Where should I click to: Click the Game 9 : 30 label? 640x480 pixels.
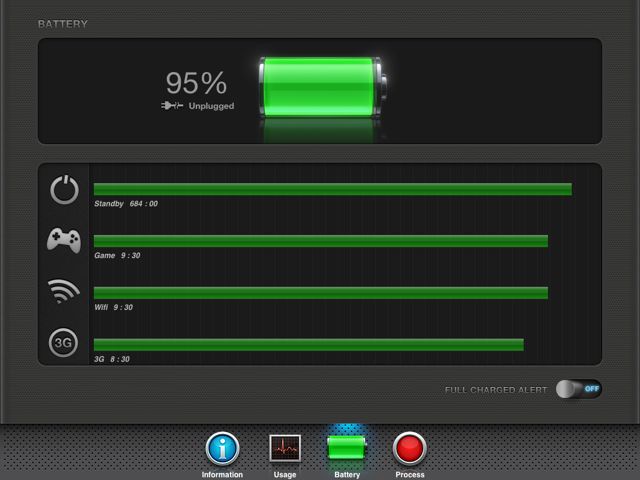(x=117, y=256)
